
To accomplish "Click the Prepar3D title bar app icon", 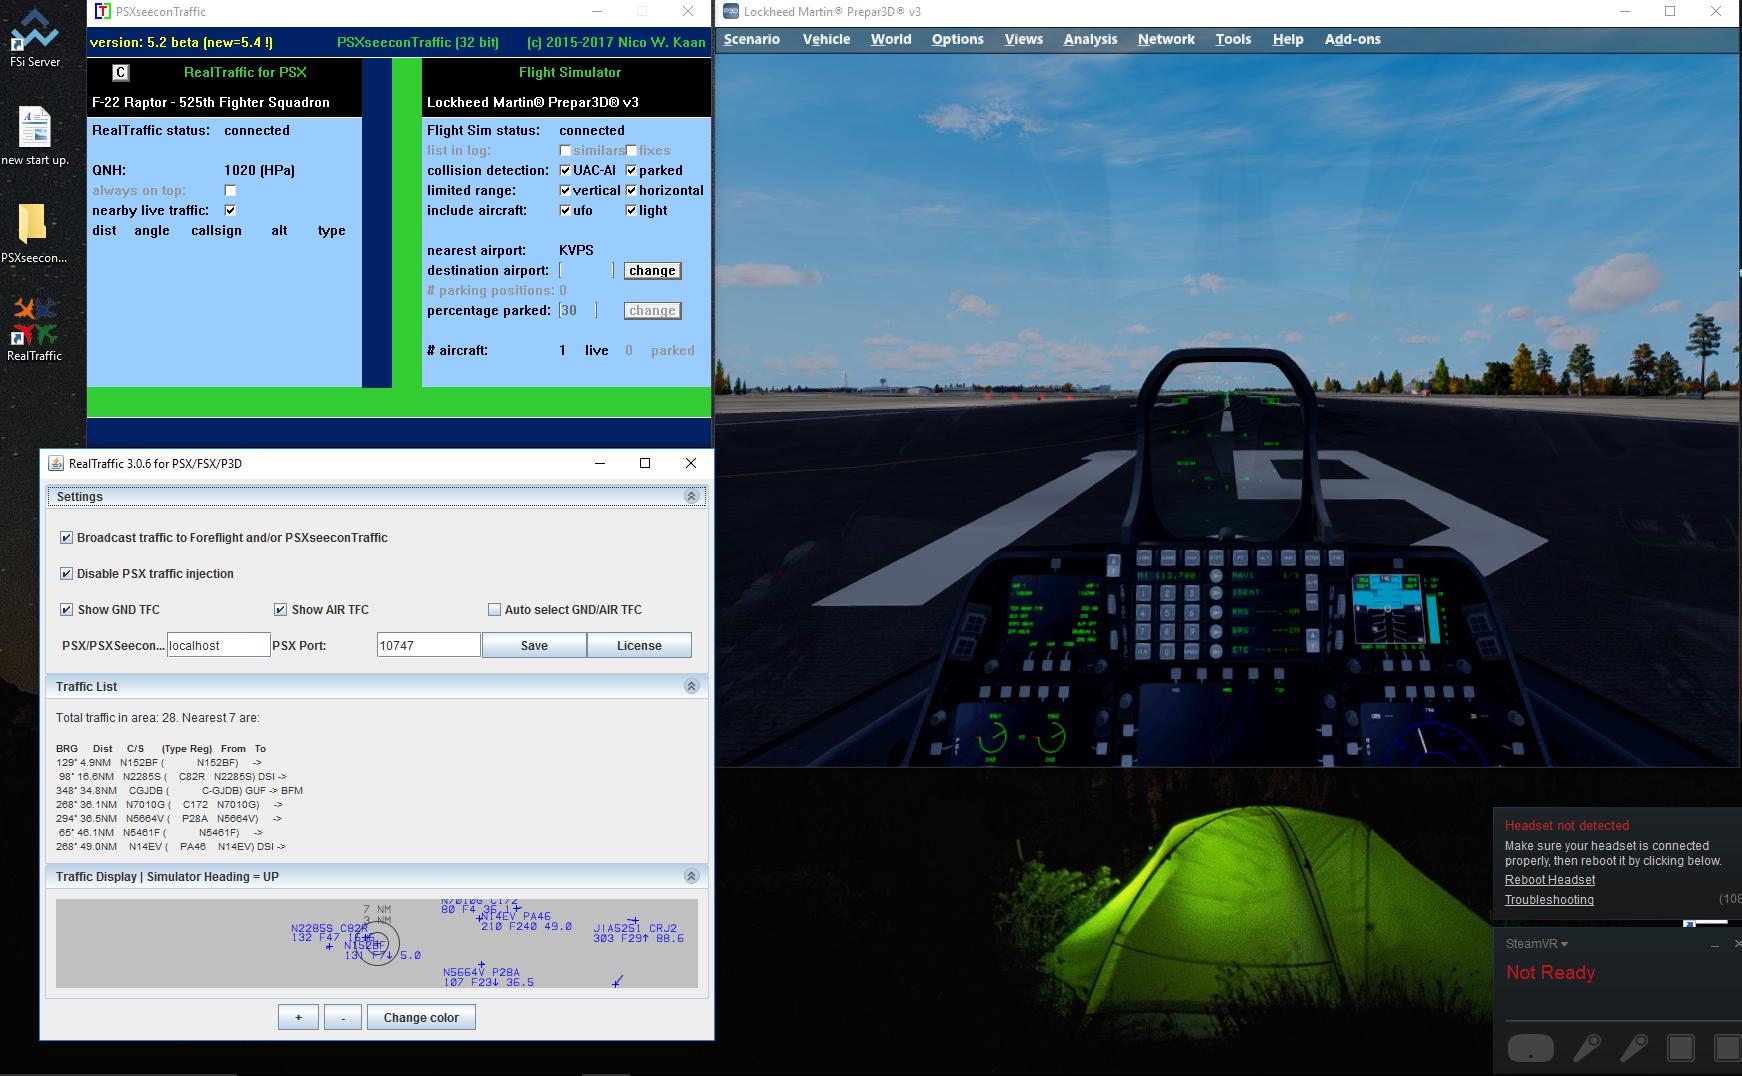I will 730,12.
